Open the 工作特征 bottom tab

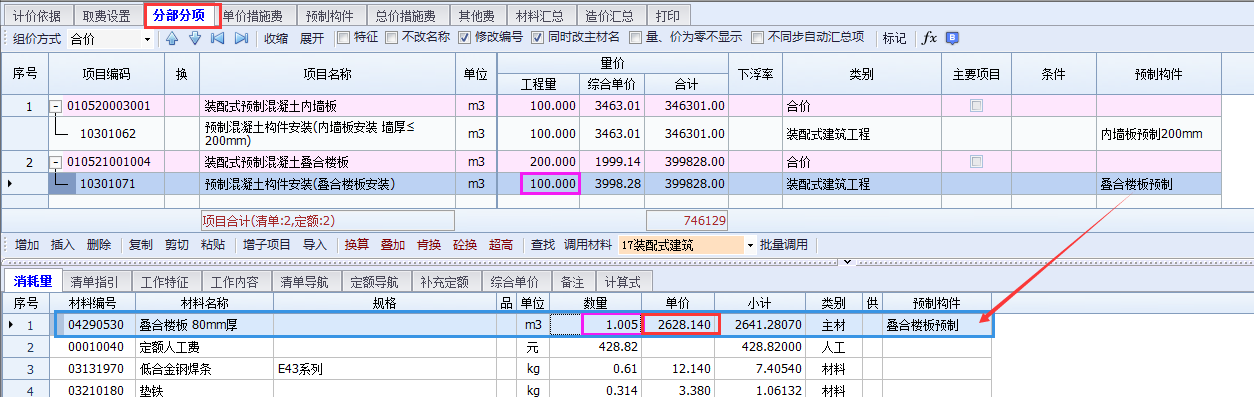pyautogui.click(x=166, y=282)
